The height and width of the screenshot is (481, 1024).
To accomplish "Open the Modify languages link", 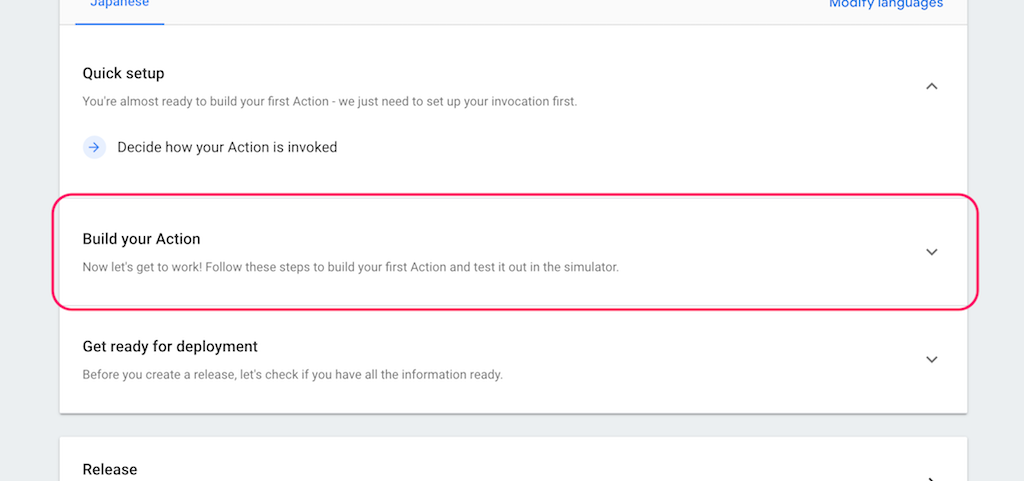I will point(886,4).
